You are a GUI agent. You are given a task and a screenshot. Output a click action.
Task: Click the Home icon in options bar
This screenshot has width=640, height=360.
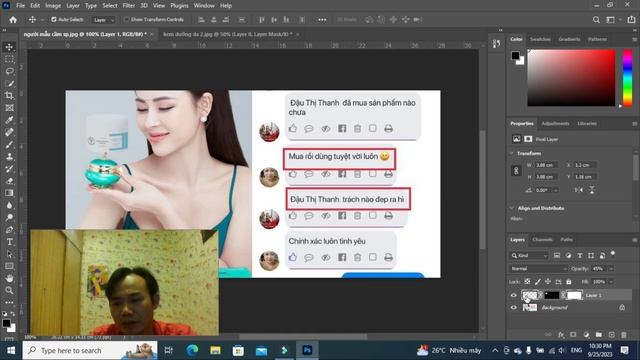(x=13, y=20)
